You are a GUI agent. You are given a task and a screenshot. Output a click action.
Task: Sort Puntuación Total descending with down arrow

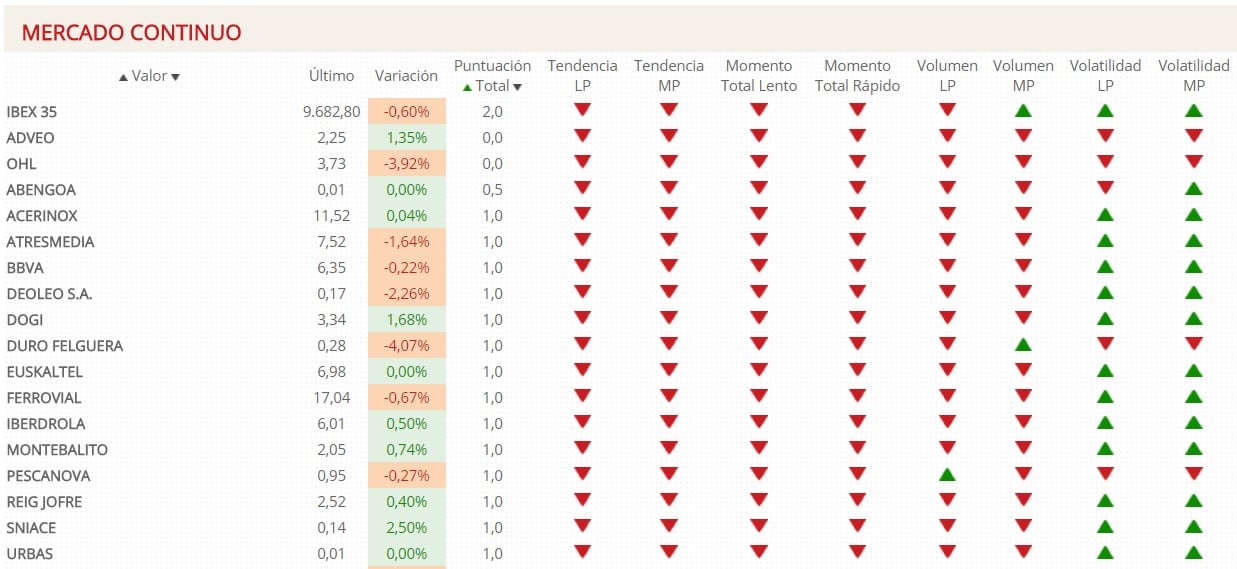click(x=518, y=87)
